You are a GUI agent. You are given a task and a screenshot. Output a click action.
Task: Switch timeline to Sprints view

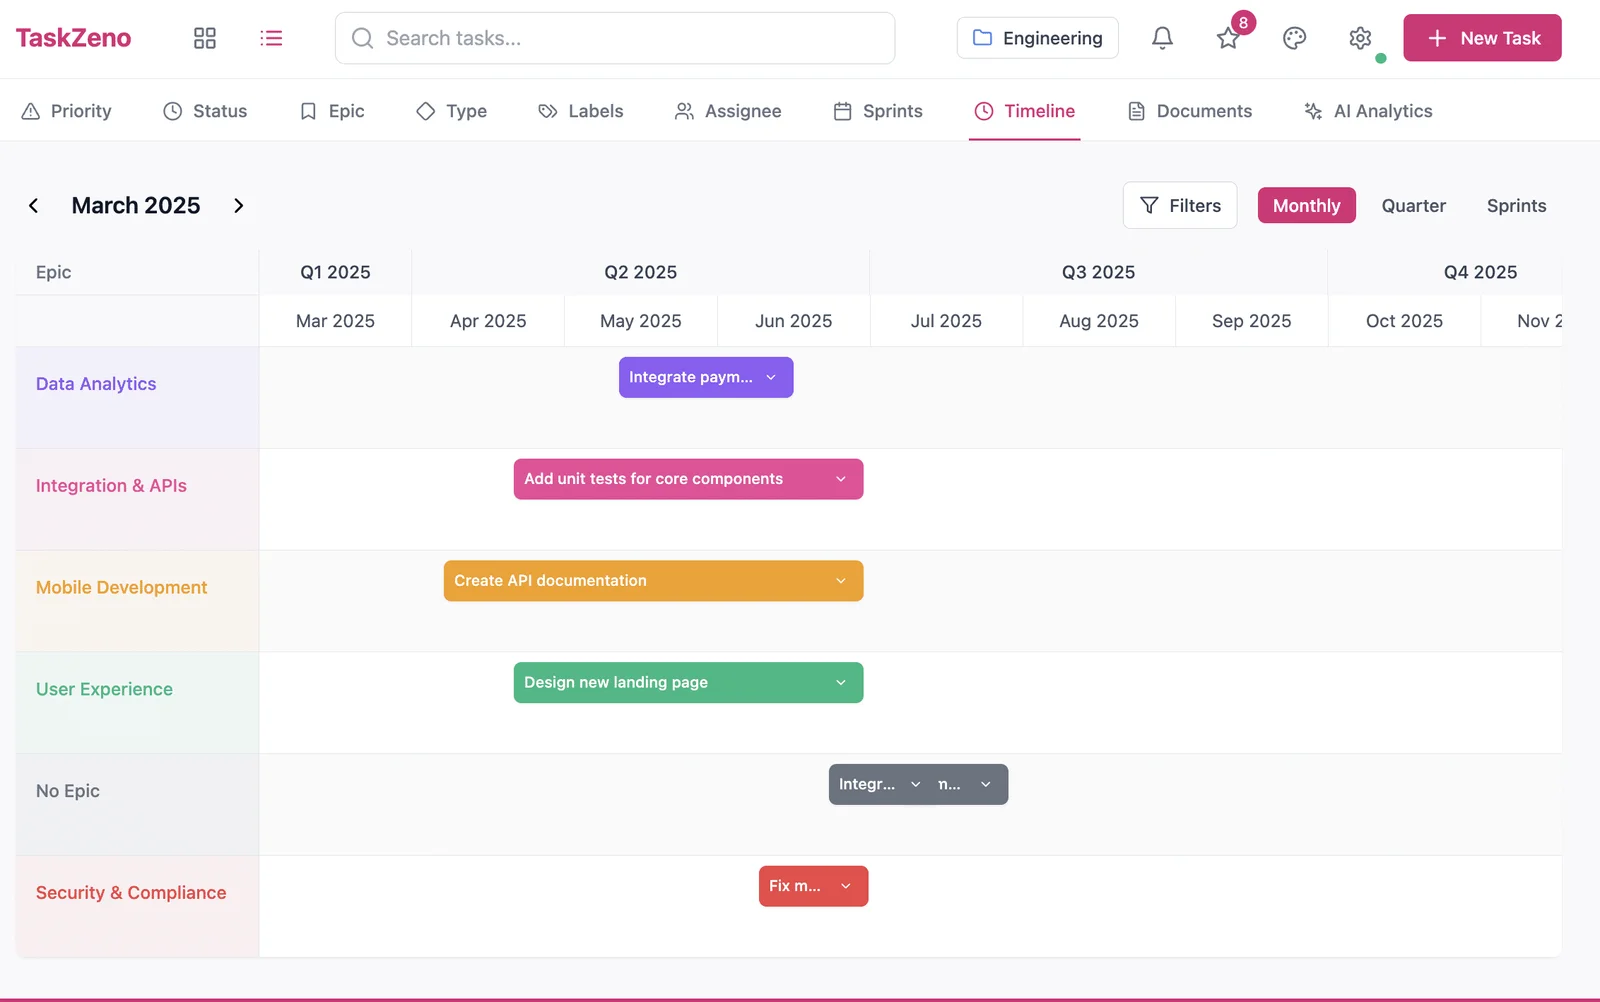(x=1516, y=206)
